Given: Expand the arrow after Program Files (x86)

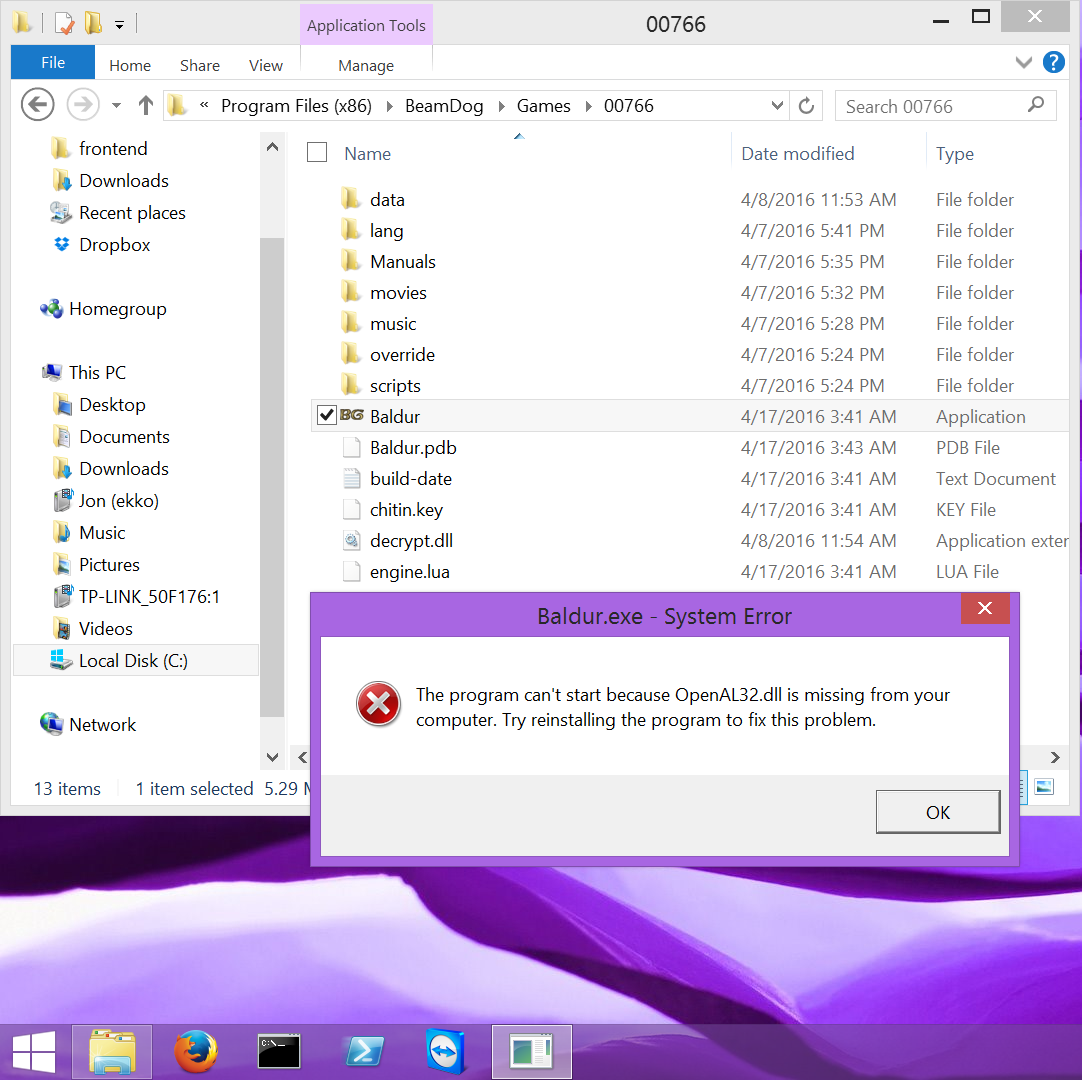Looking at the screenshot, I should click(389, 106).
